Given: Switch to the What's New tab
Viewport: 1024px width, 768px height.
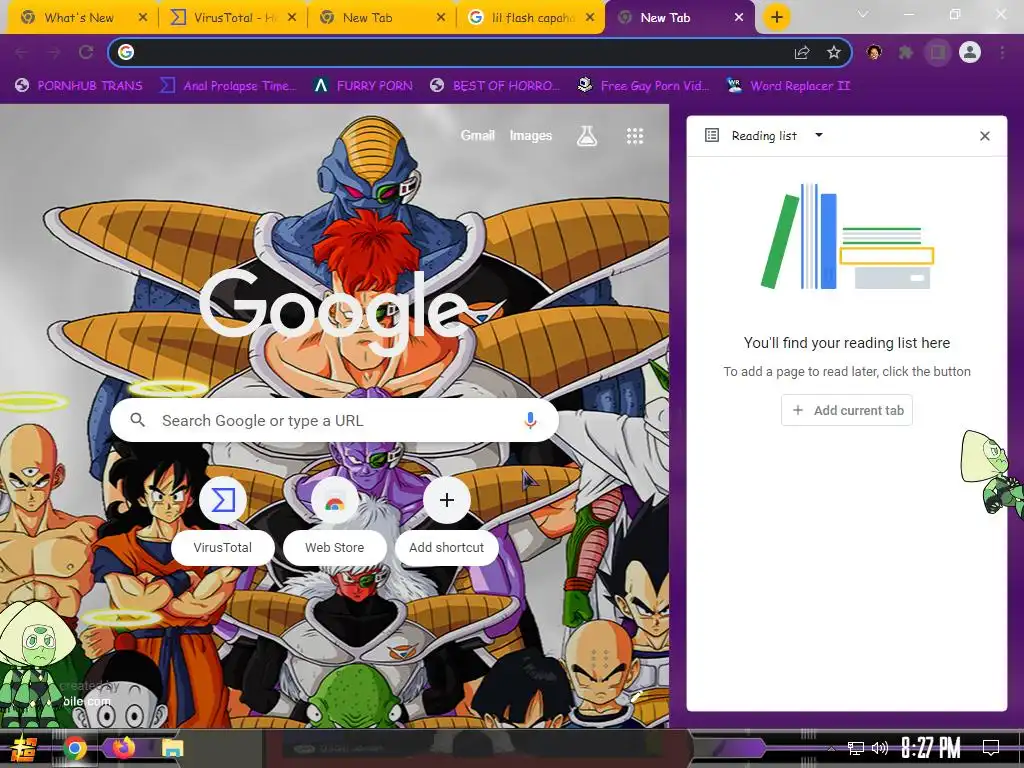Looking at the screenshot, I should (x=78, y=18).
